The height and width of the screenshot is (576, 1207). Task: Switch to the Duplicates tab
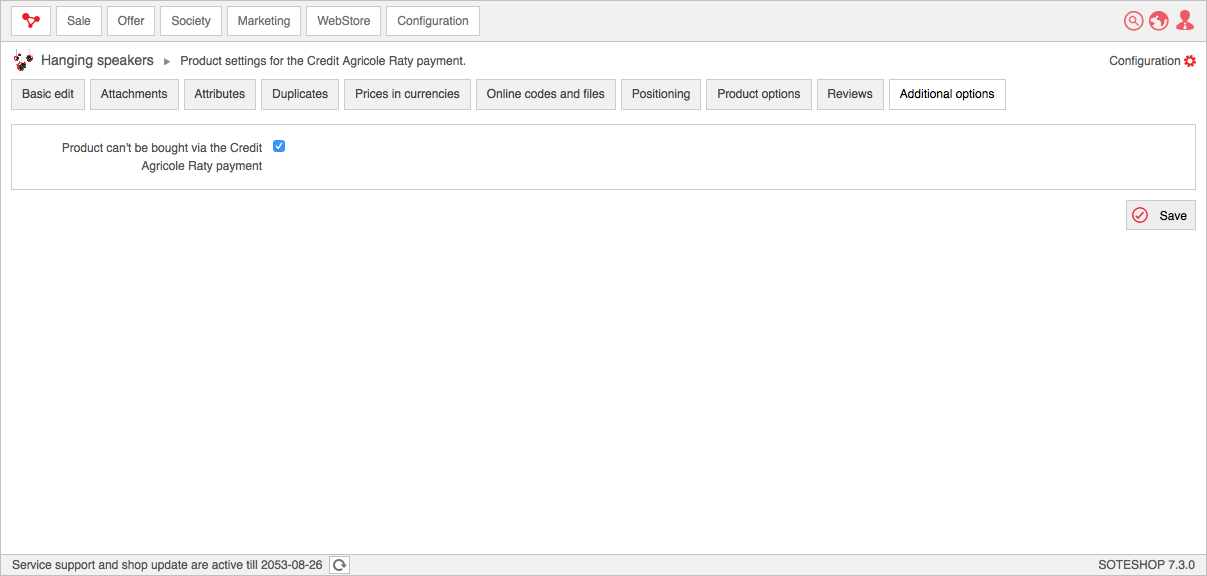tap(300, 94)
